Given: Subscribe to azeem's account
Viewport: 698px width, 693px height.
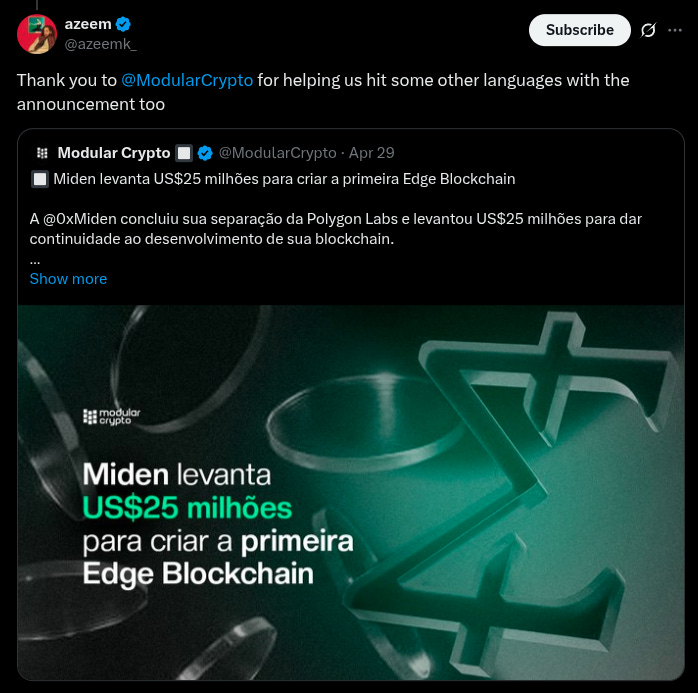Looking at the screenshot, I should click(580, 30).
